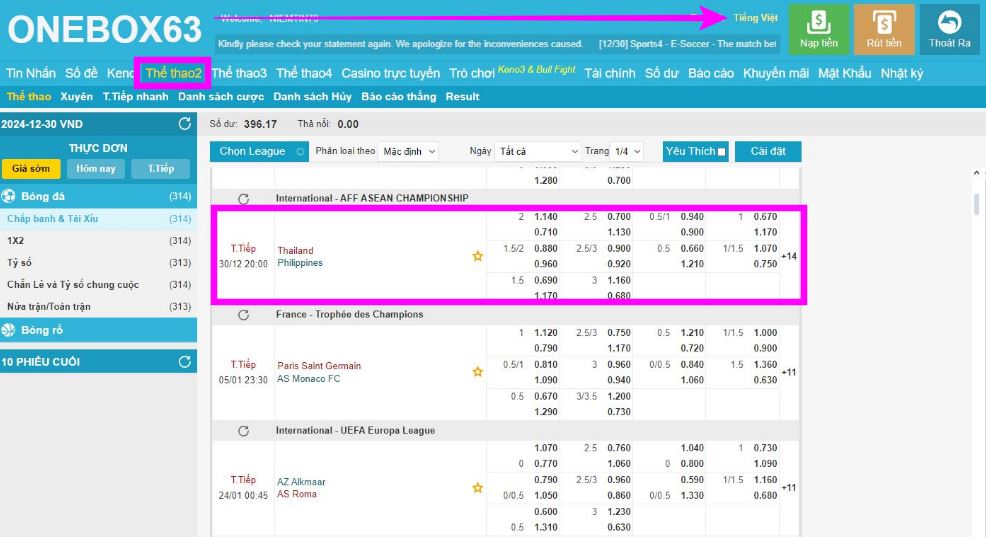Click the Cài đặt button
Viewport: 986px width, 537px height.
(x=768, y=152)
